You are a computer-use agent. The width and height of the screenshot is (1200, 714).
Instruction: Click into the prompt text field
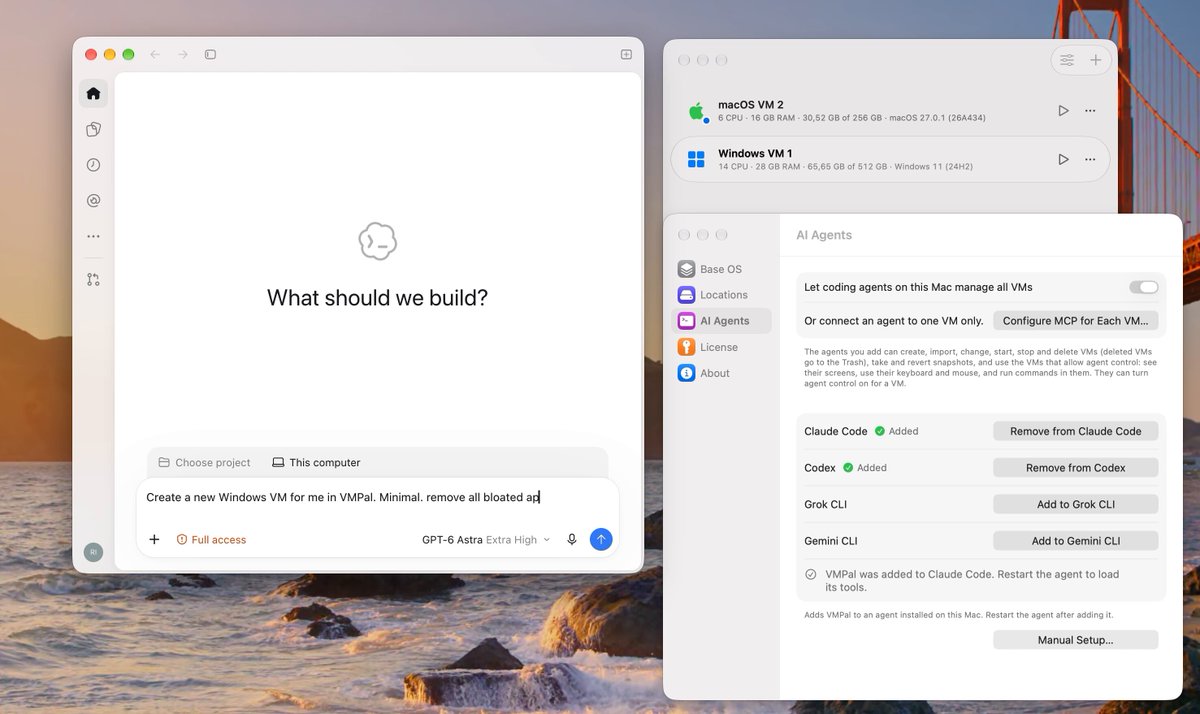[377, 497]
